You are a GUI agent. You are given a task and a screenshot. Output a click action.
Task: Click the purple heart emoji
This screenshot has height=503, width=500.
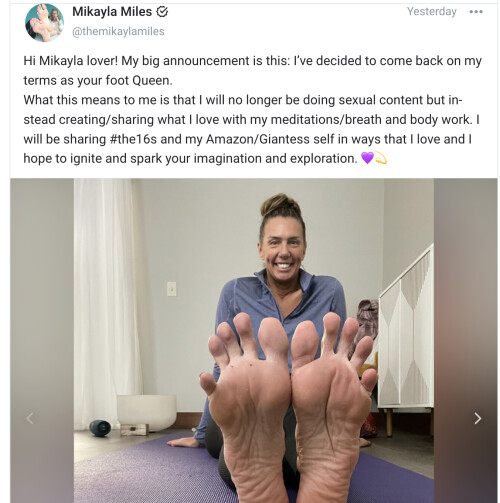coord(367,158)
